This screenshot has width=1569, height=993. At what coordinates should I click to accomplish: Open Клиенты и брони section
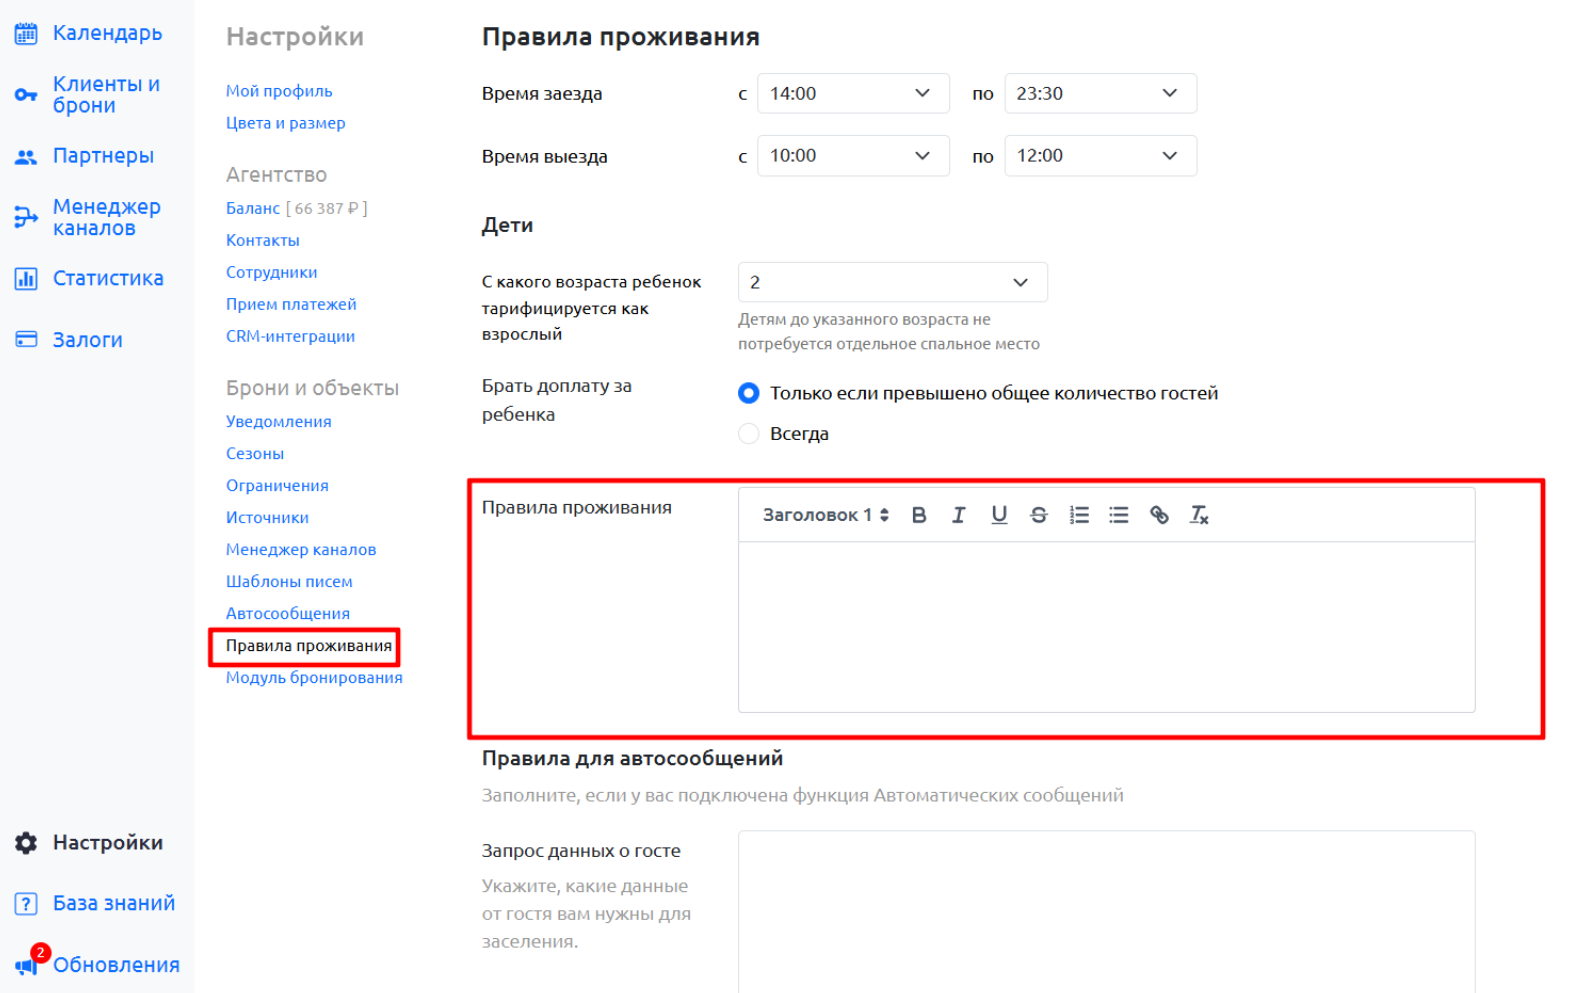(x=106, y=95)
